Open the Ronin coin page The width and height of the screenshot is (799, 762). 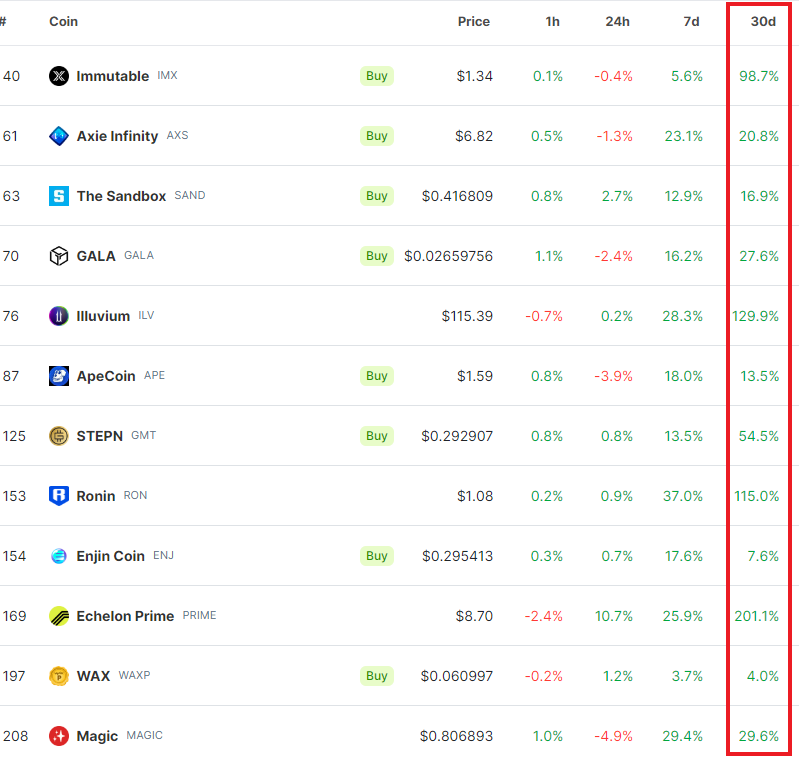coord(96,496)
